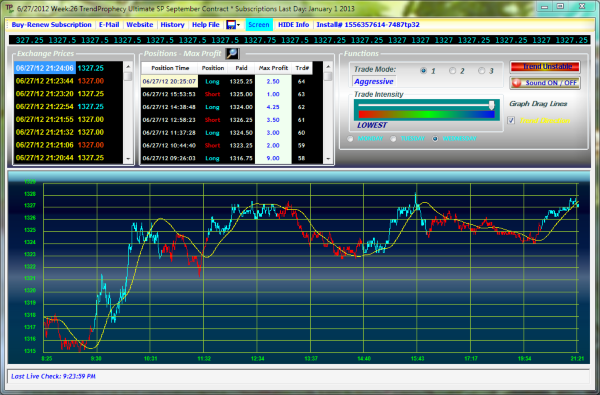Click down arrow of Positions list scrollbar
The width and height of the screenshot is (600, 395).
(x=328, y=159)
